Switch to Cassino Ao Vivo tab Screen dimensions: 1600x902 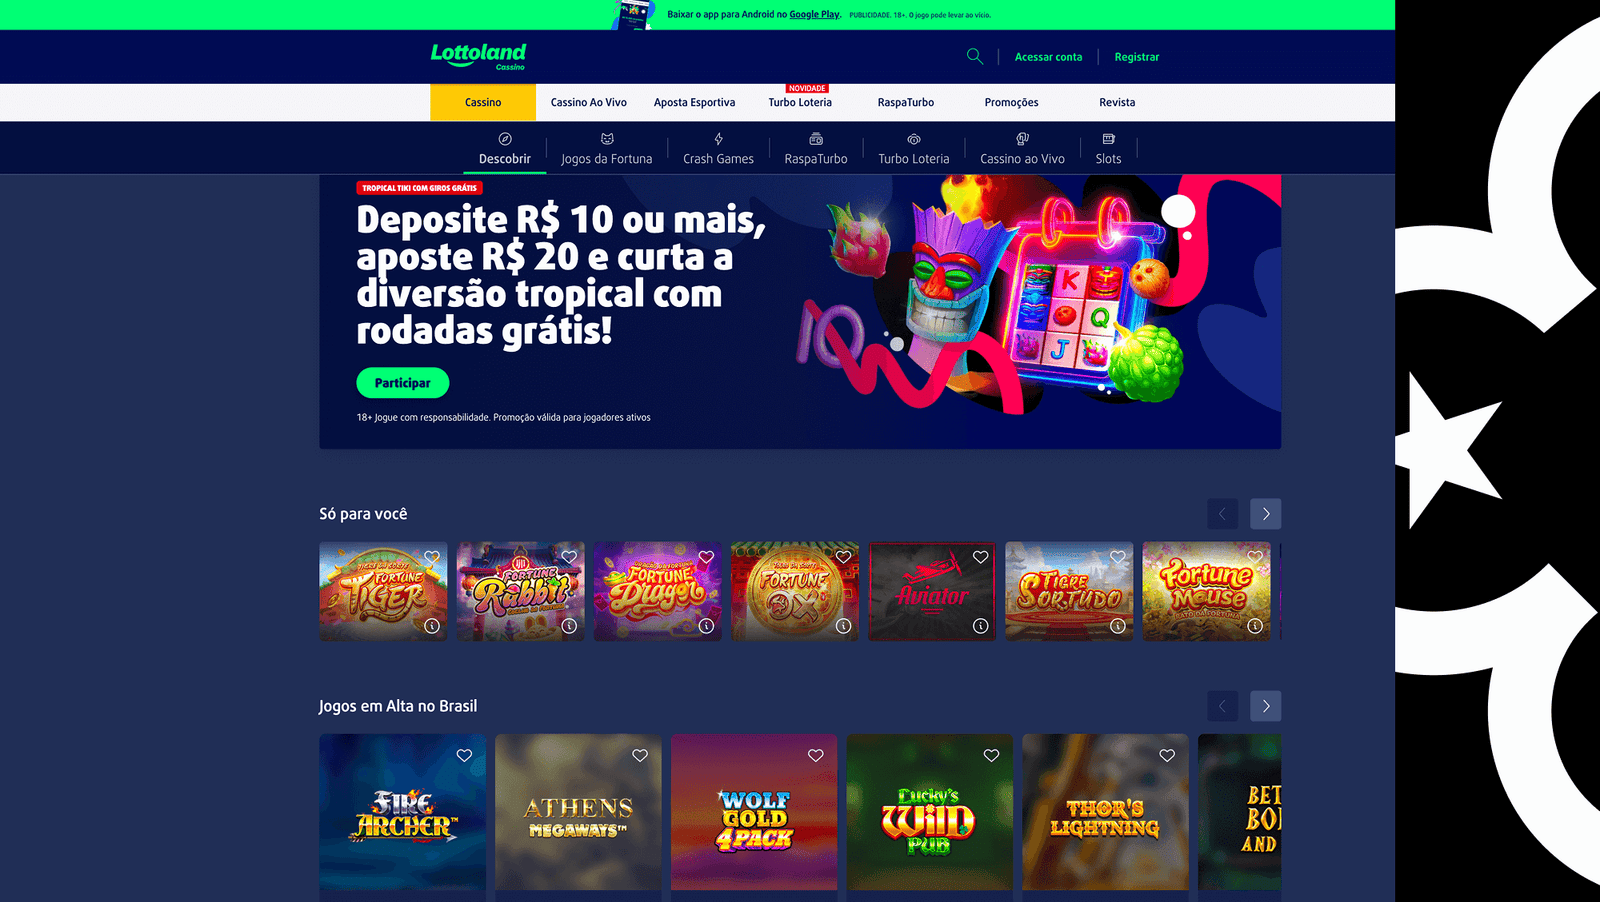point(588,102)
